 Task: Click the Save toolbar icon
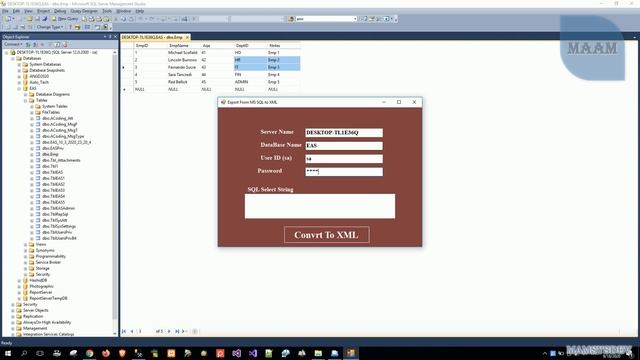[x=37, y=19]
